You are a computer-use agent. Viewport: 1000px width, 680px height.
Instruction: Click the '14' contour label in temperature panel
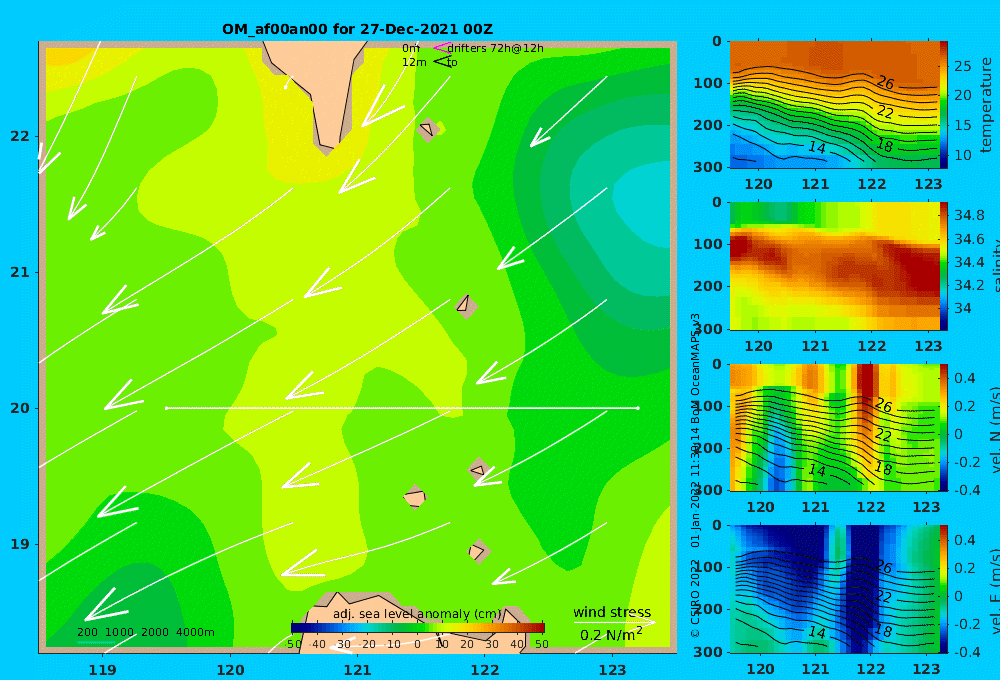tap(817, 147)
